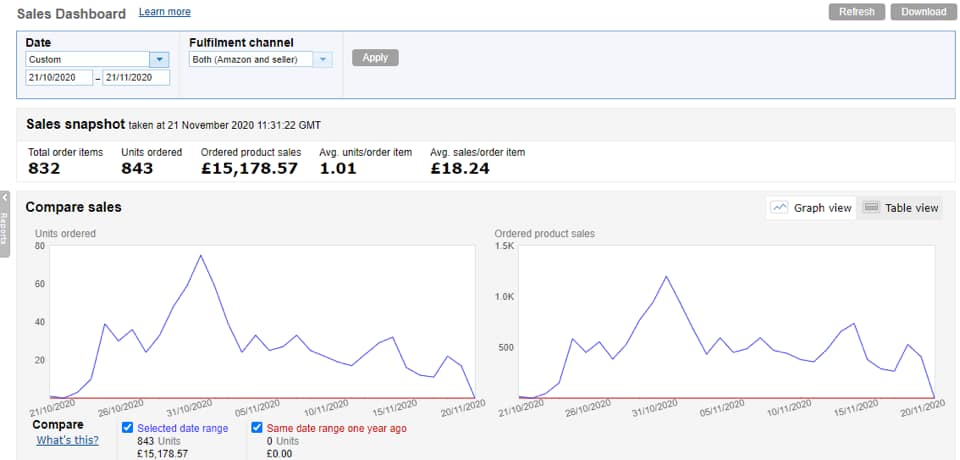Click the highest peak in Units ordered chart
This screenshot has height=460, width=960.
(x=201, y=255)
